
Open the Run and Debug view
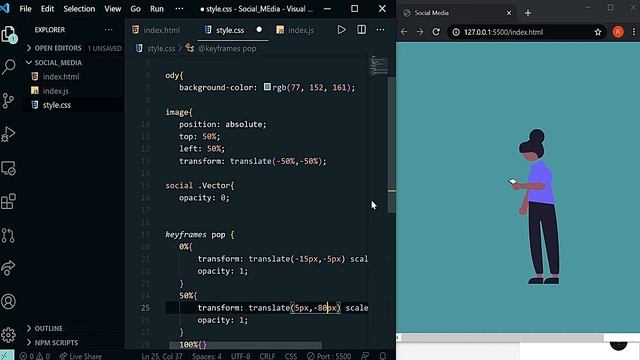[x=8, y=134]
